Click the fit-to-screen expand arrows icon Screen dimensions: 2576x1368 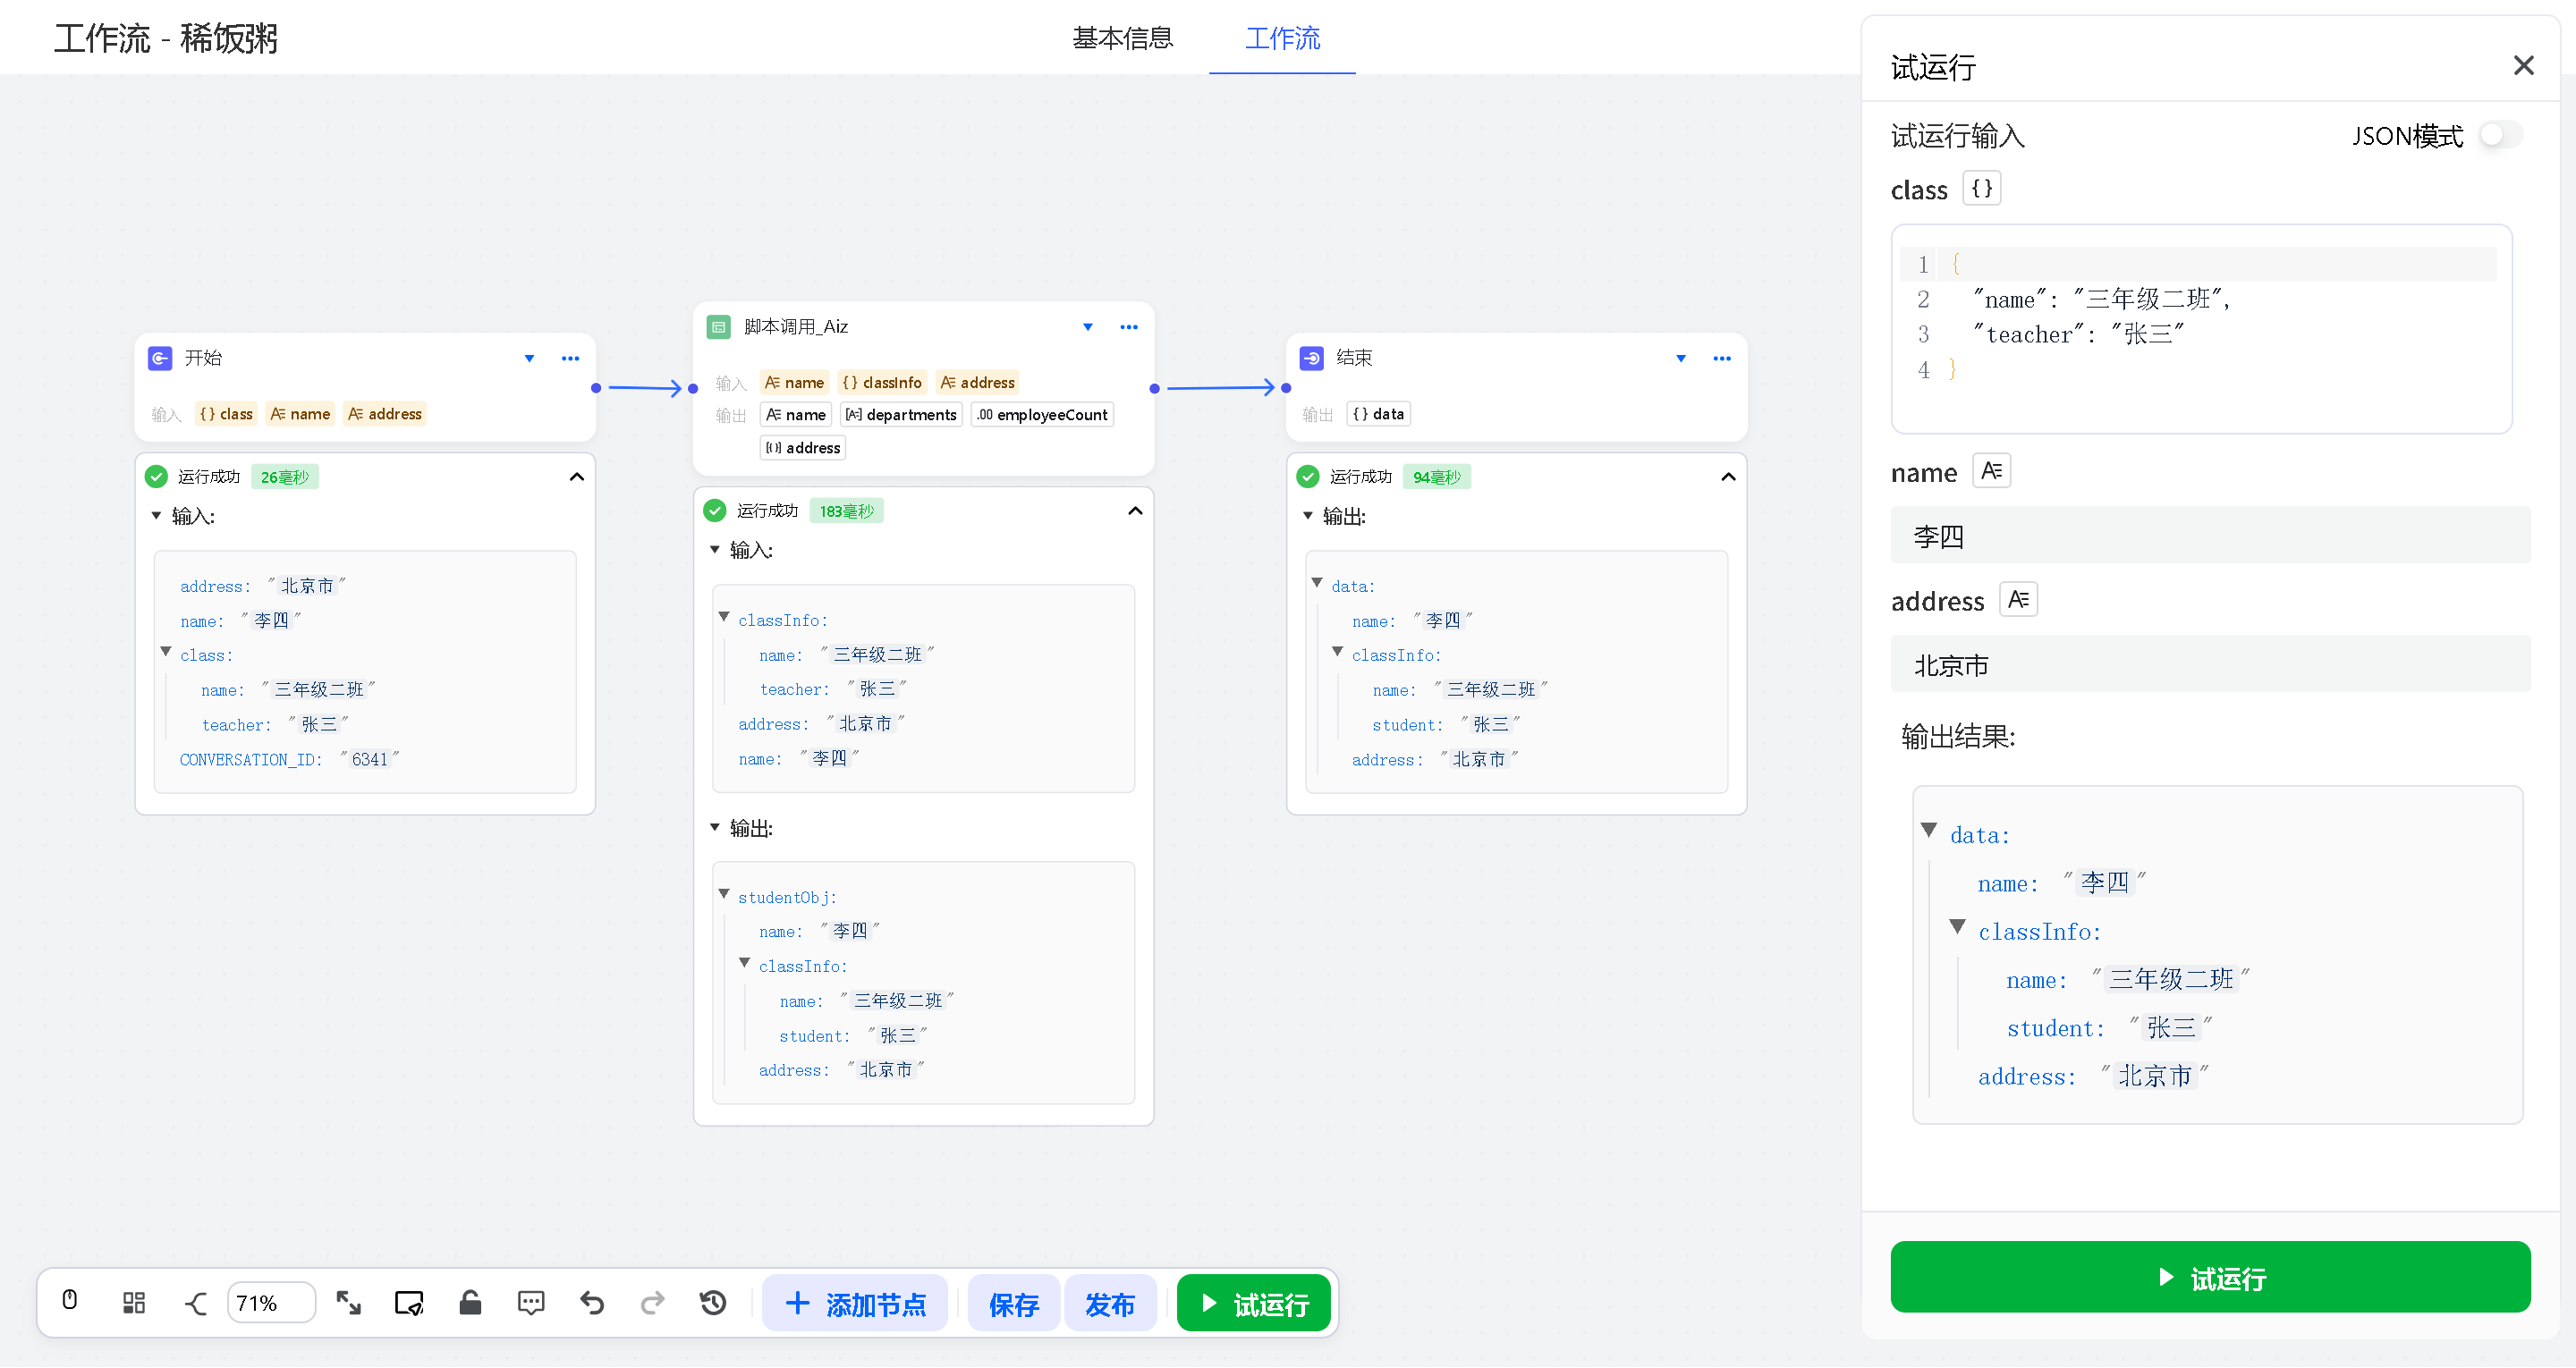coord(348,1302)
